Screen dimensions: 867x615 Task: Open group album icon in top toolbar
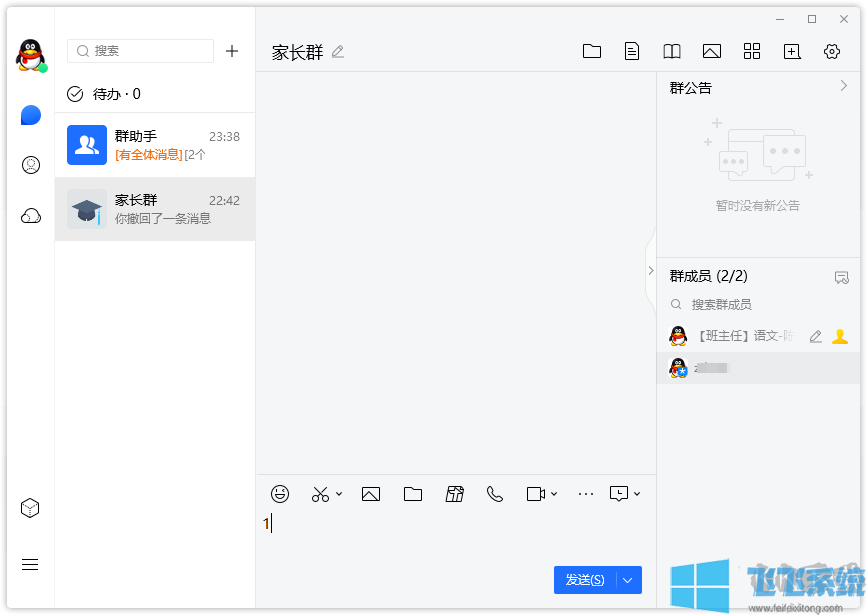point(712,51)
